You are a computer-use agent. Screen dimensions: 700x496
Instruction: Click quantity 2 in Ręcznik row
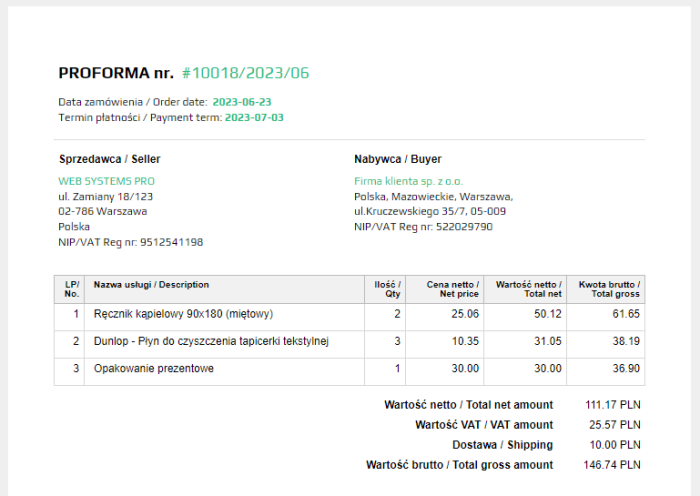[x=397, y=314]
